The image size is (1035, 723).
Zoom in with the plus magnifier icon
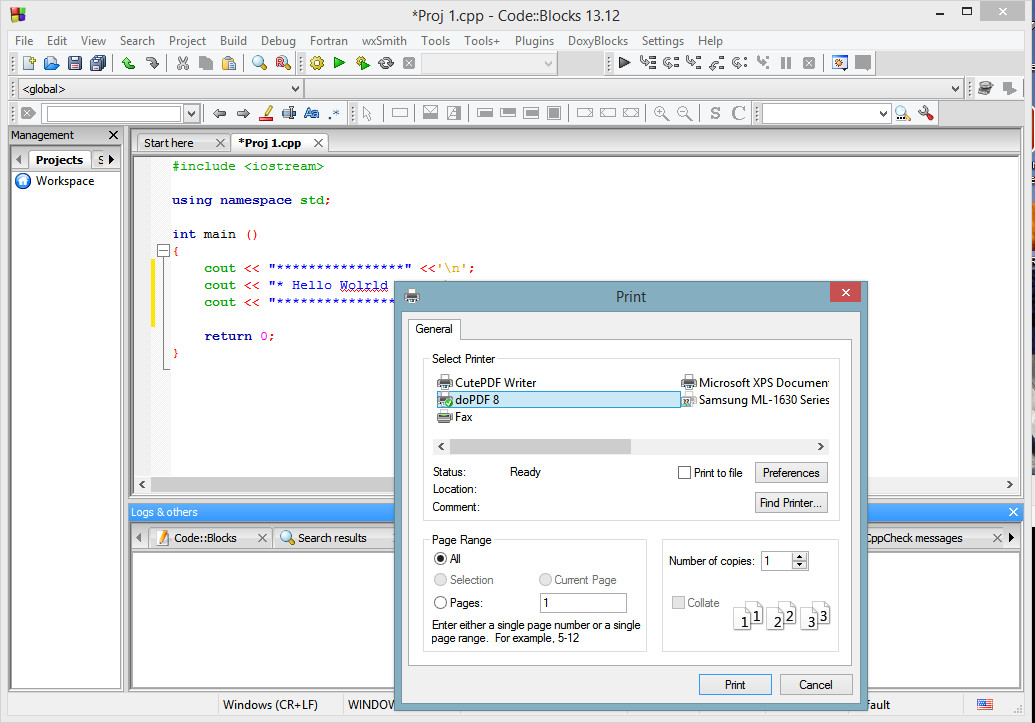click(661, 114)
